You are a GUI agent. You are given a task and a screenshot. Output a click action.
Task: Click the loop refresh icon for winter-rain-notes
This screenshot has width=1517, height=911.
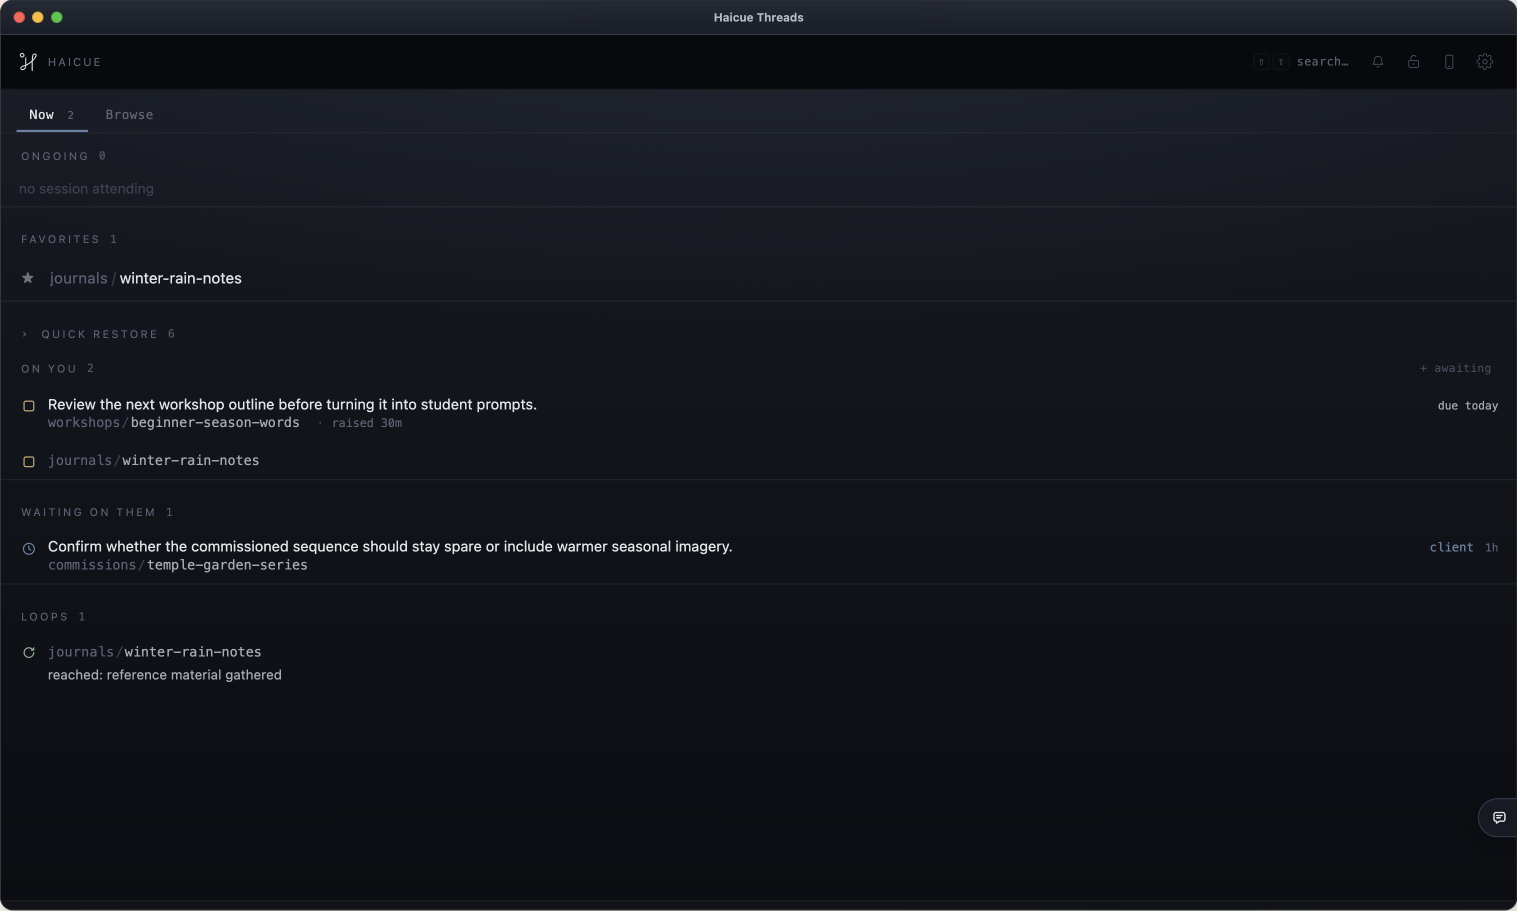pyautogui.click(x=29, y=653)
